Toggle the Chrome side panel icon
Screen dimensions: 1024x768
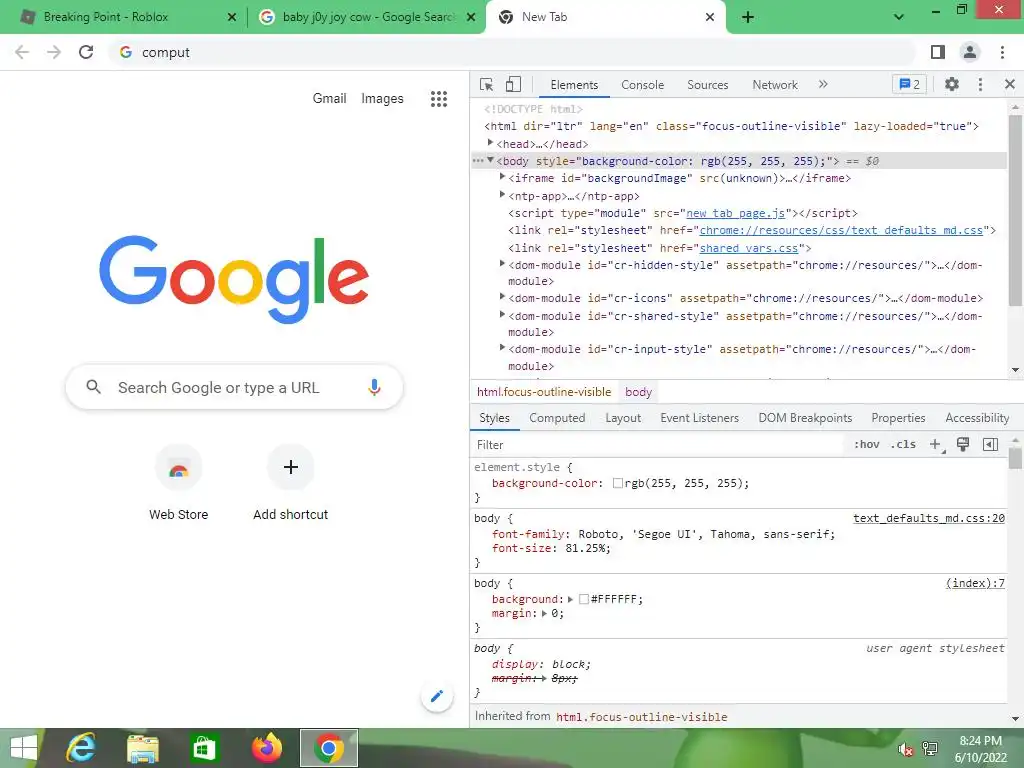pyautogui.click(x=938, y=52)
